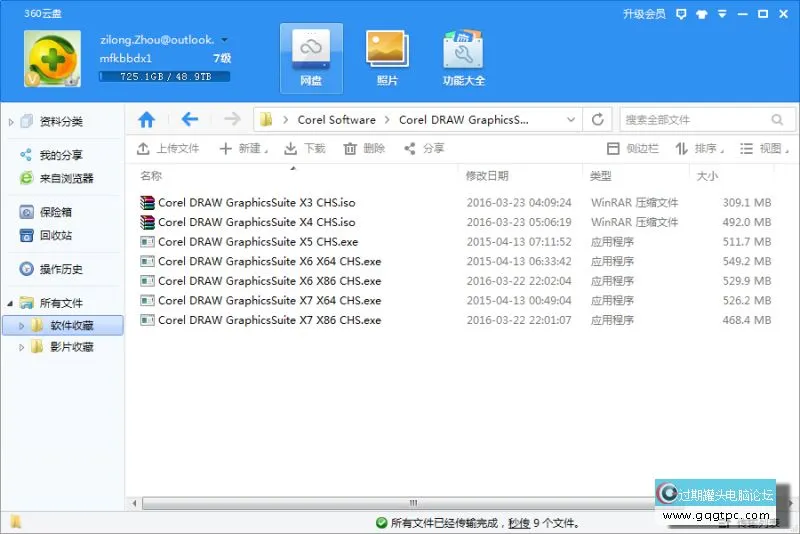The height and width of the screenshot is (534, 800).
Task: Expand the 软件收藏 folder arrow
Action: click(x=21, y=325)
